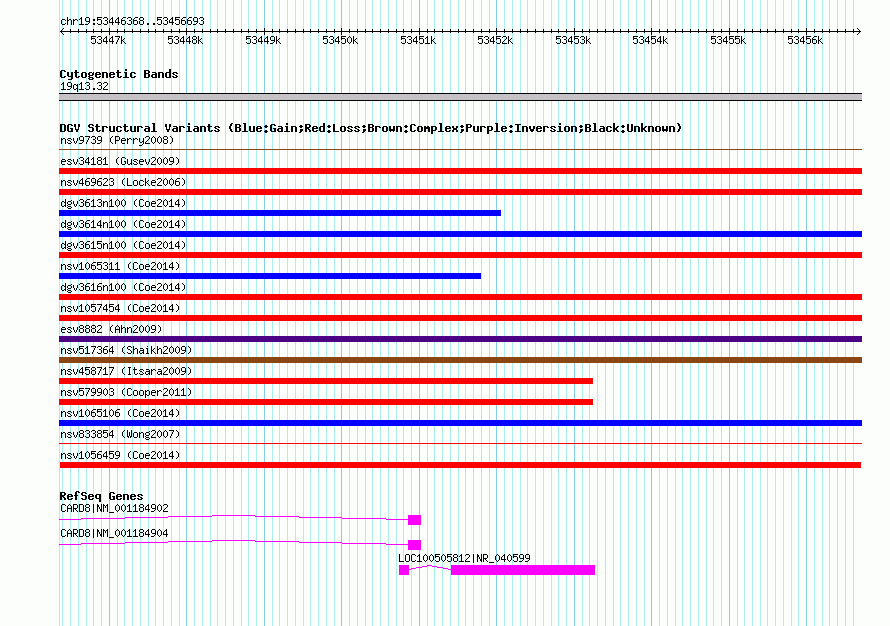Select the blue nsv1065106 gain bar
This screenshot has height=626, width=890.
(460, 423)
